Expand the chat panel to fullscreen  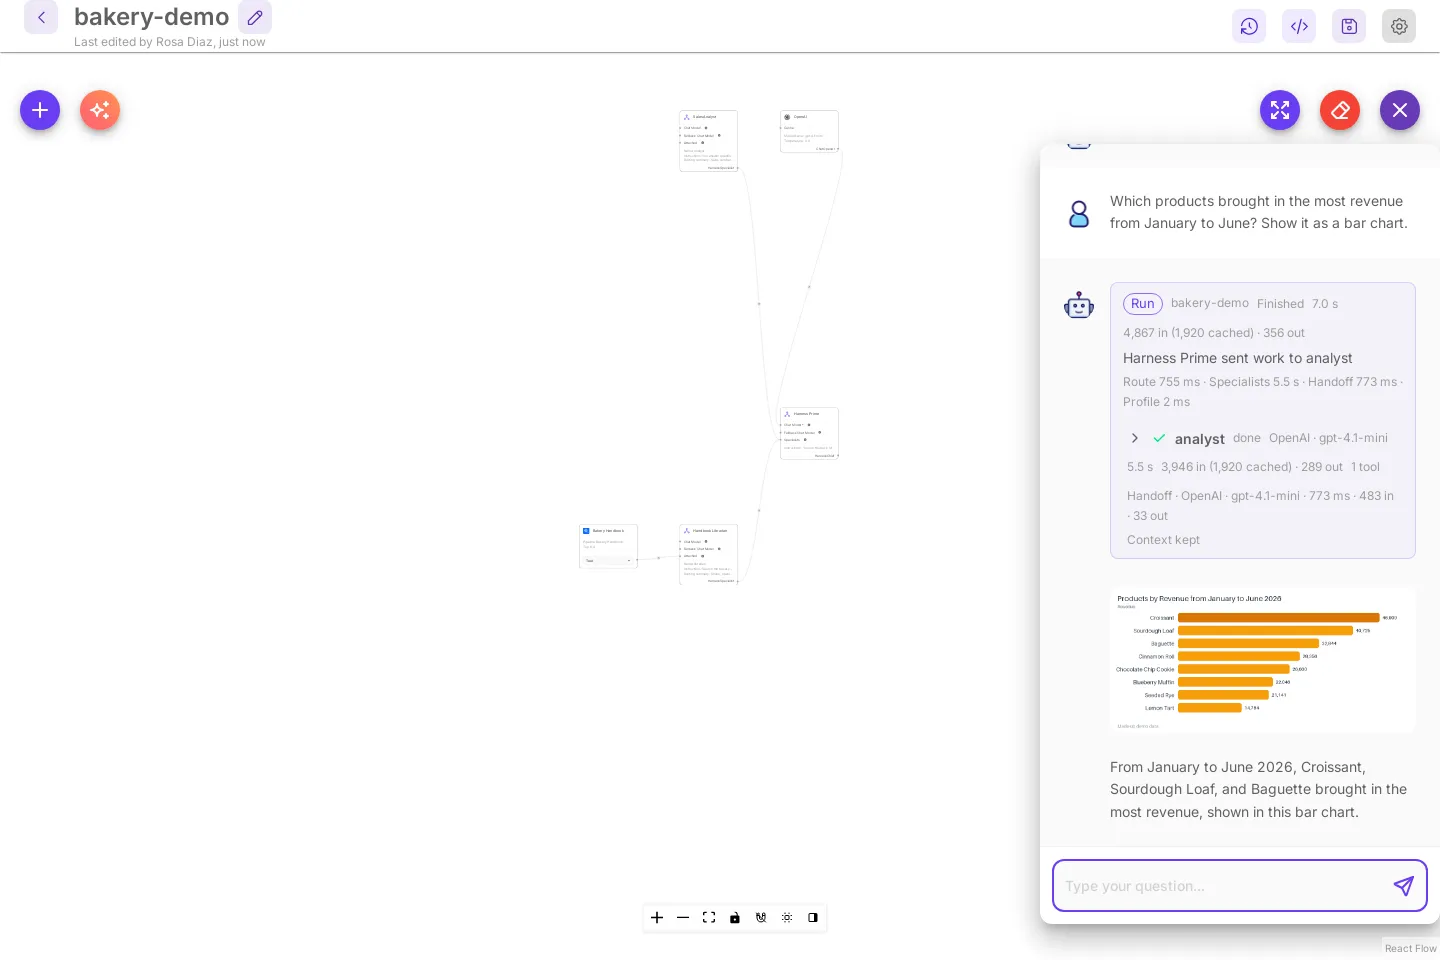1280,110
